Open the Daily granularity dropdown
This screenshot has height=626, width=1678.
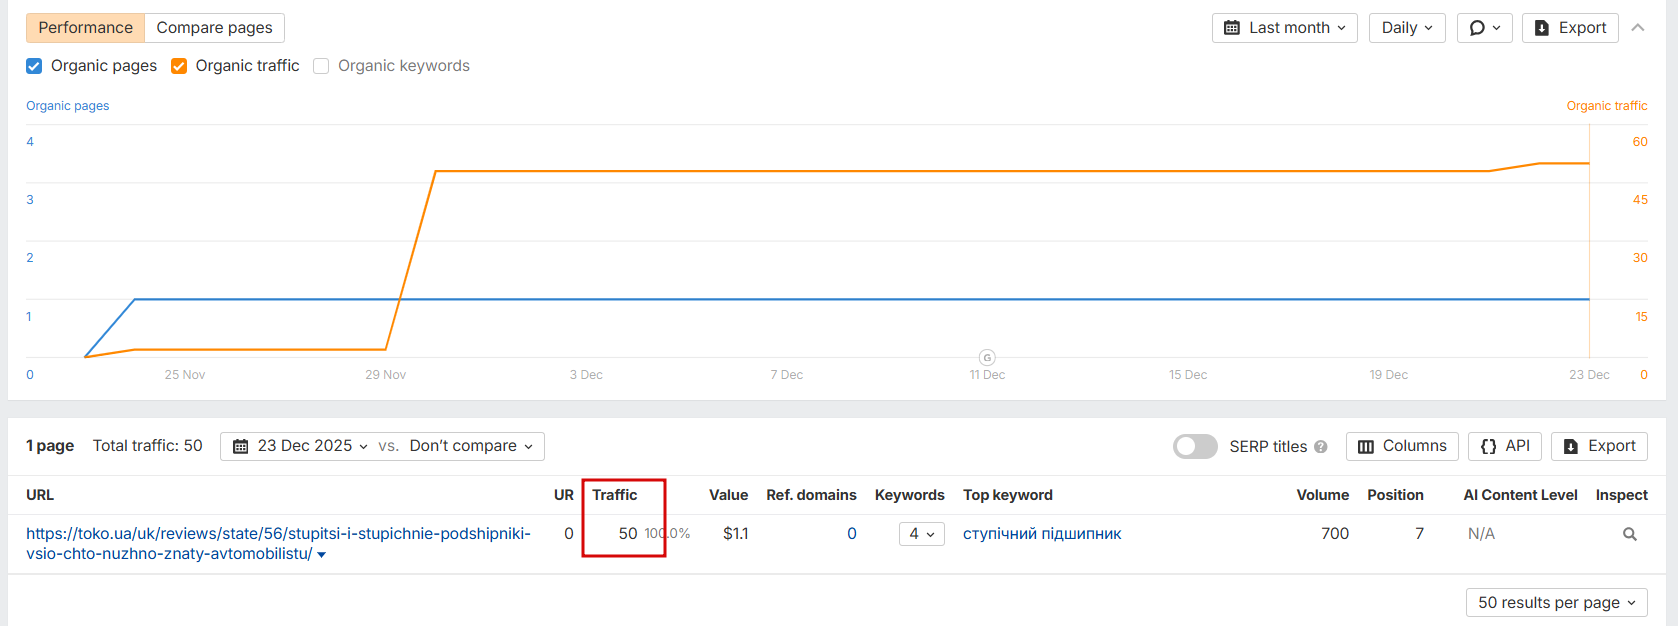(1406, 28)
